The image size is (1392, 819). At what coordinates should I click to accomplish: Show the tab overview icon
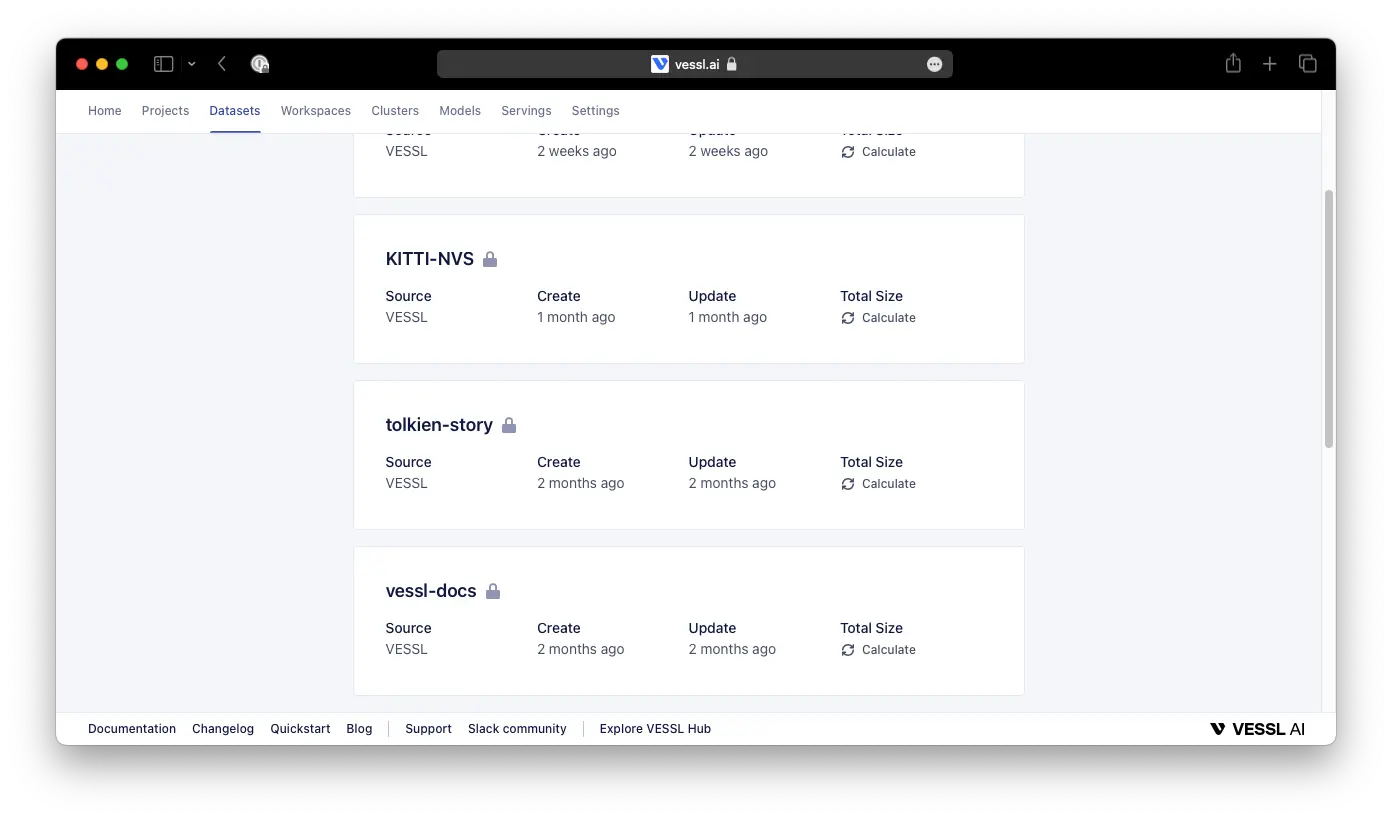[1307, 64]
